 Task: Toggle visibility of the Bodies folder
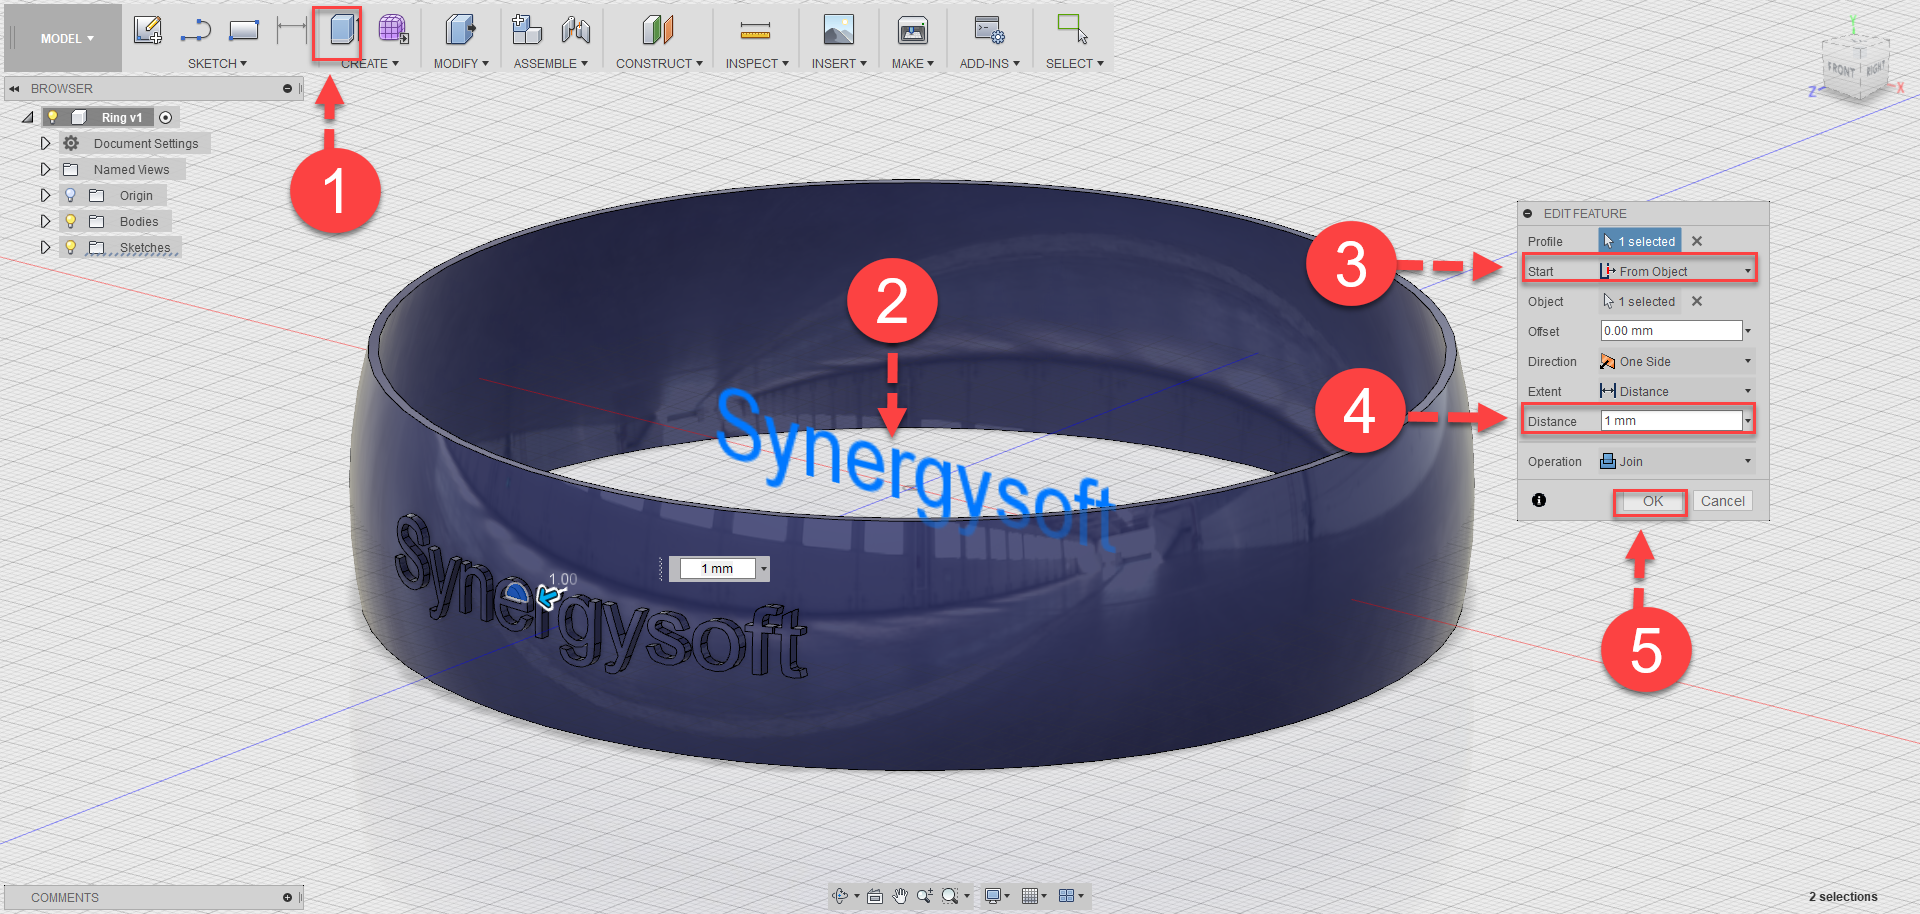coord(69,221)
